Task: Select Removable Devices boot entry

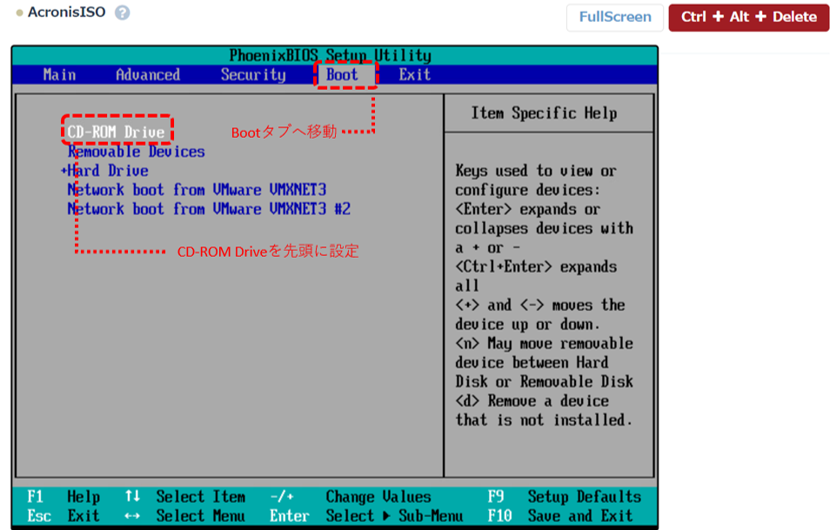Action: 136,152
